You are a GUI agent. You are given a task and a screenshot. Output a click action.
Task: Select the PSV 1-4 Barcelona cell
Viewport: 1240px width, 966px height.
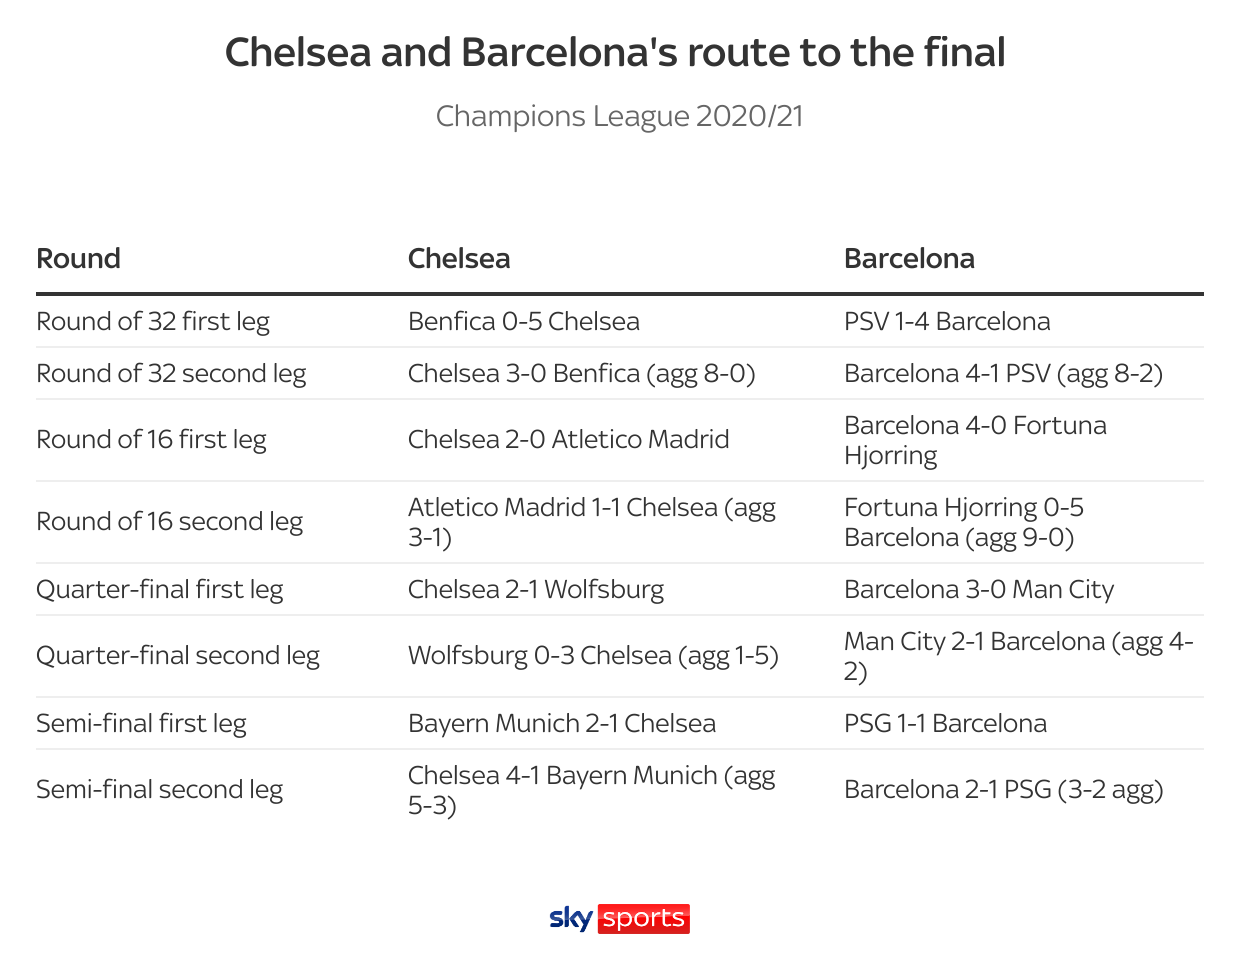tap(947, 321)
